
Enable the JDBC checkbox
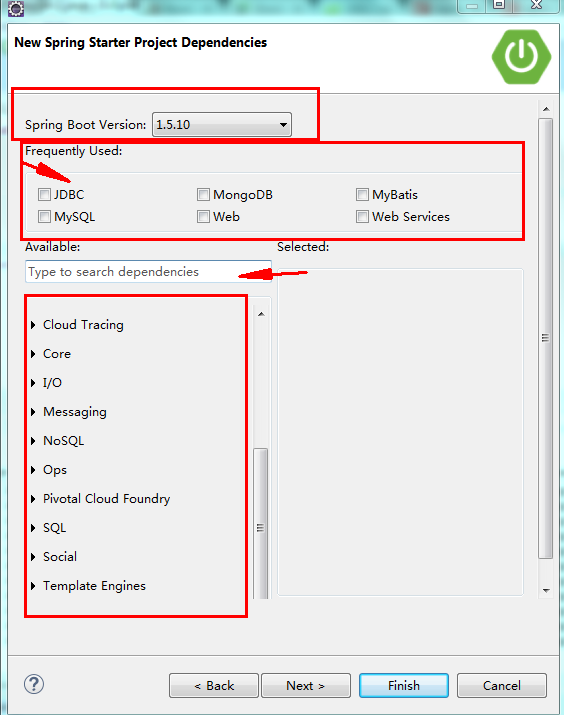coord(44,195)
